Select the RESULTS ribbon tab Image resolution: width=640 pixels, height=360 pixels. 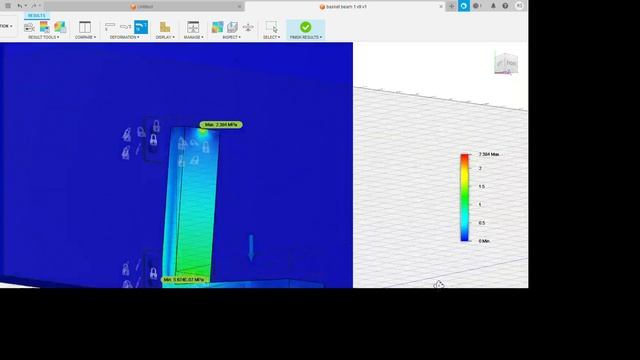coord(37,16)
